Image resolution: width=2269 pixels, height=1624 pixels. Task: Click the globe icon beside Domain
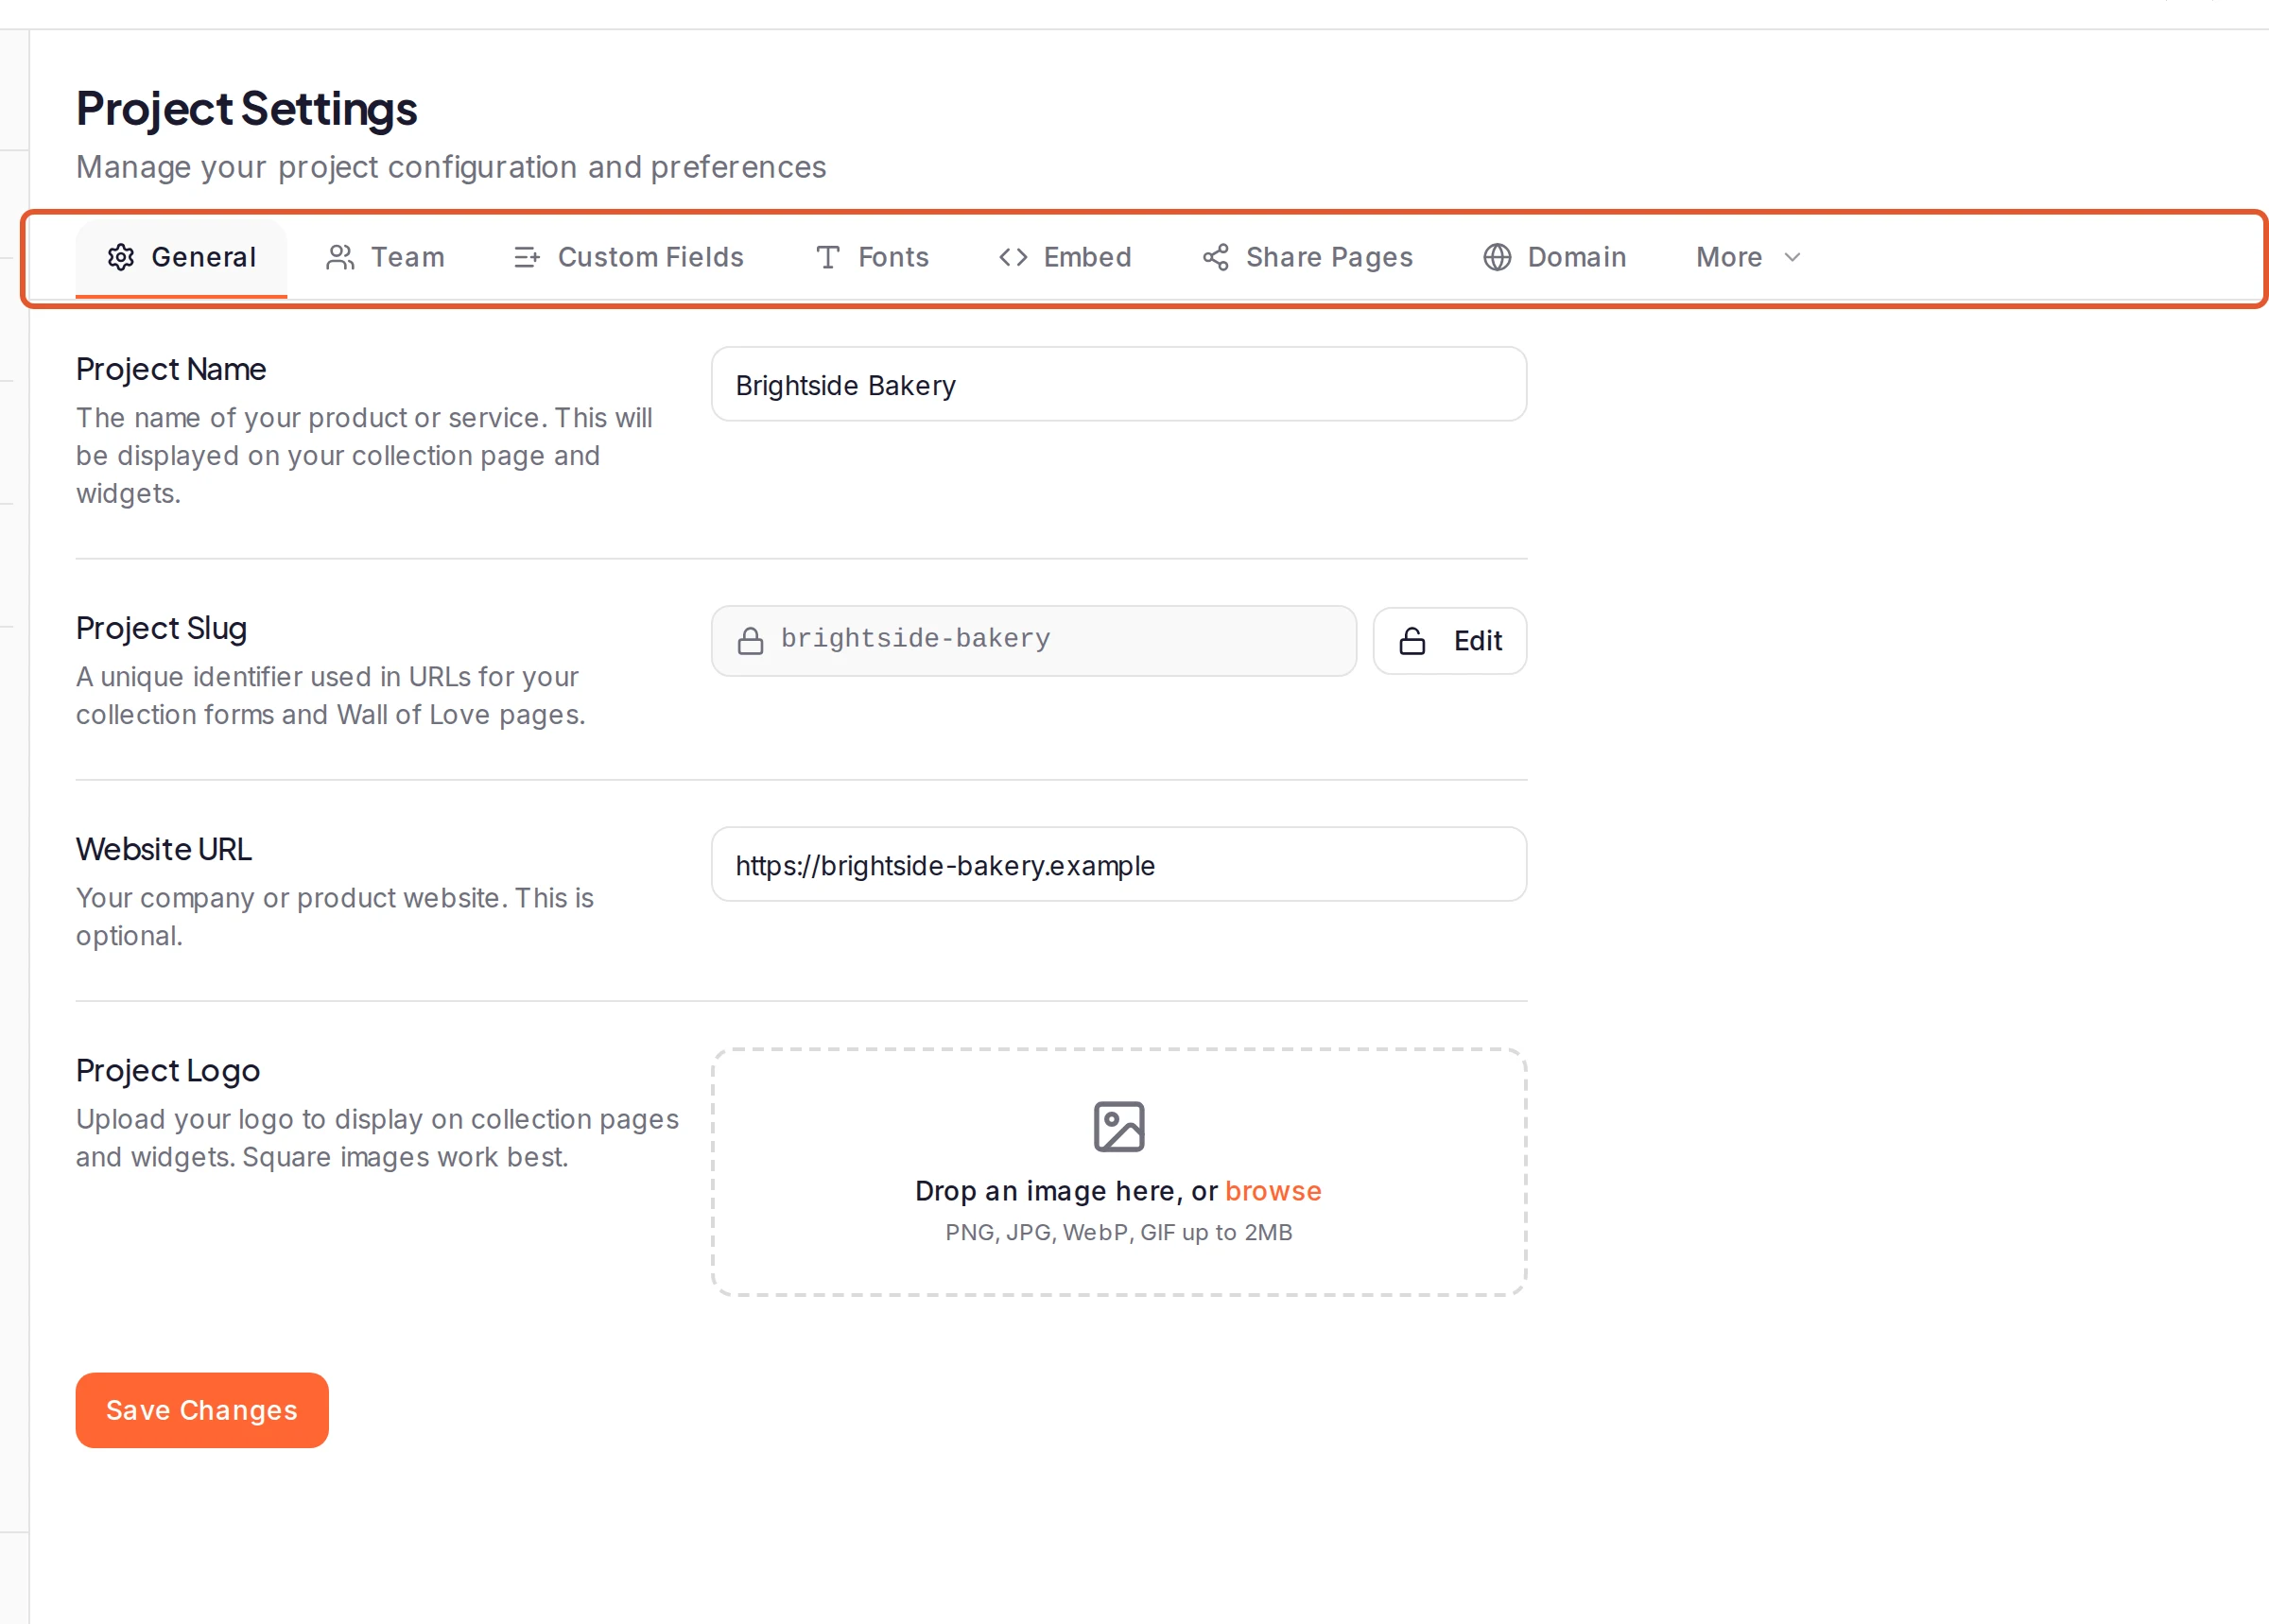pos(1497,257)
